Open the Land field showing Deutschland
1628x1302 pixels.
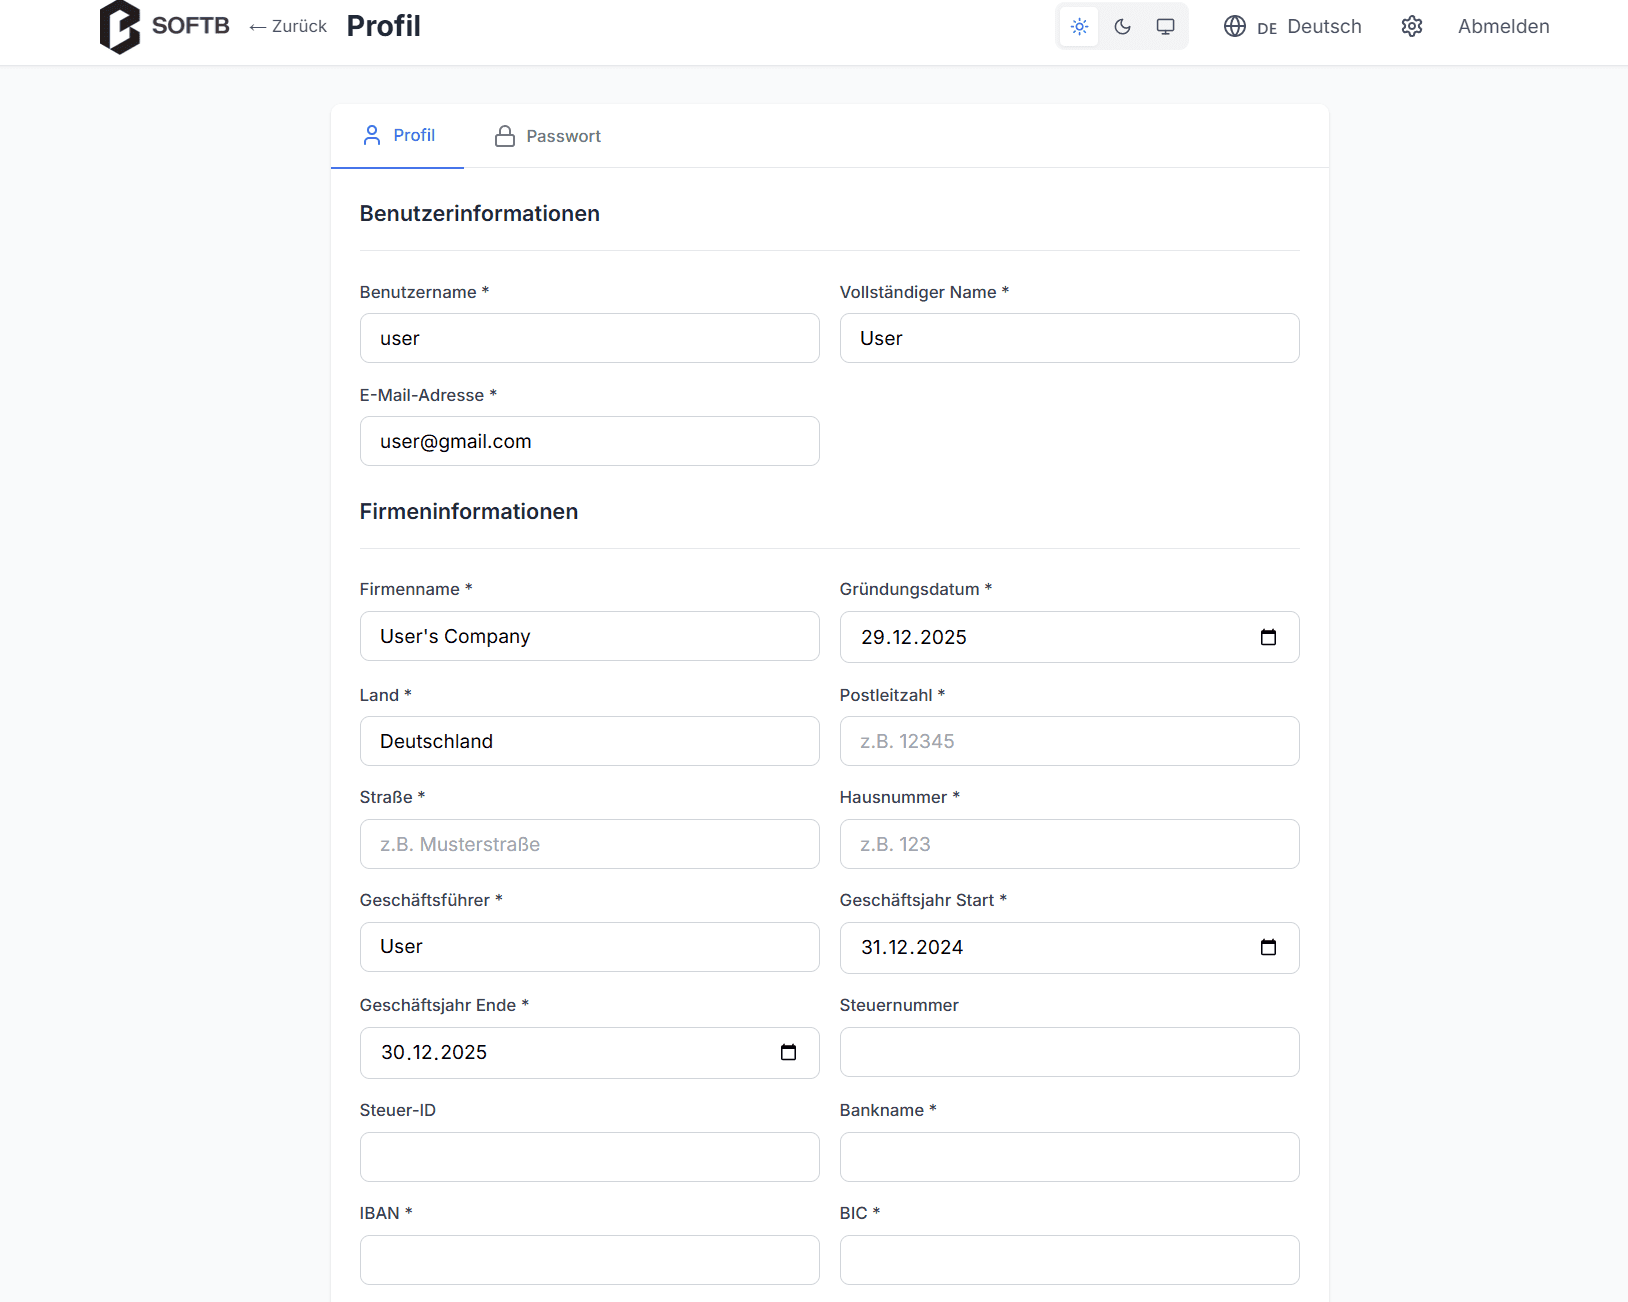coord(589,742)
